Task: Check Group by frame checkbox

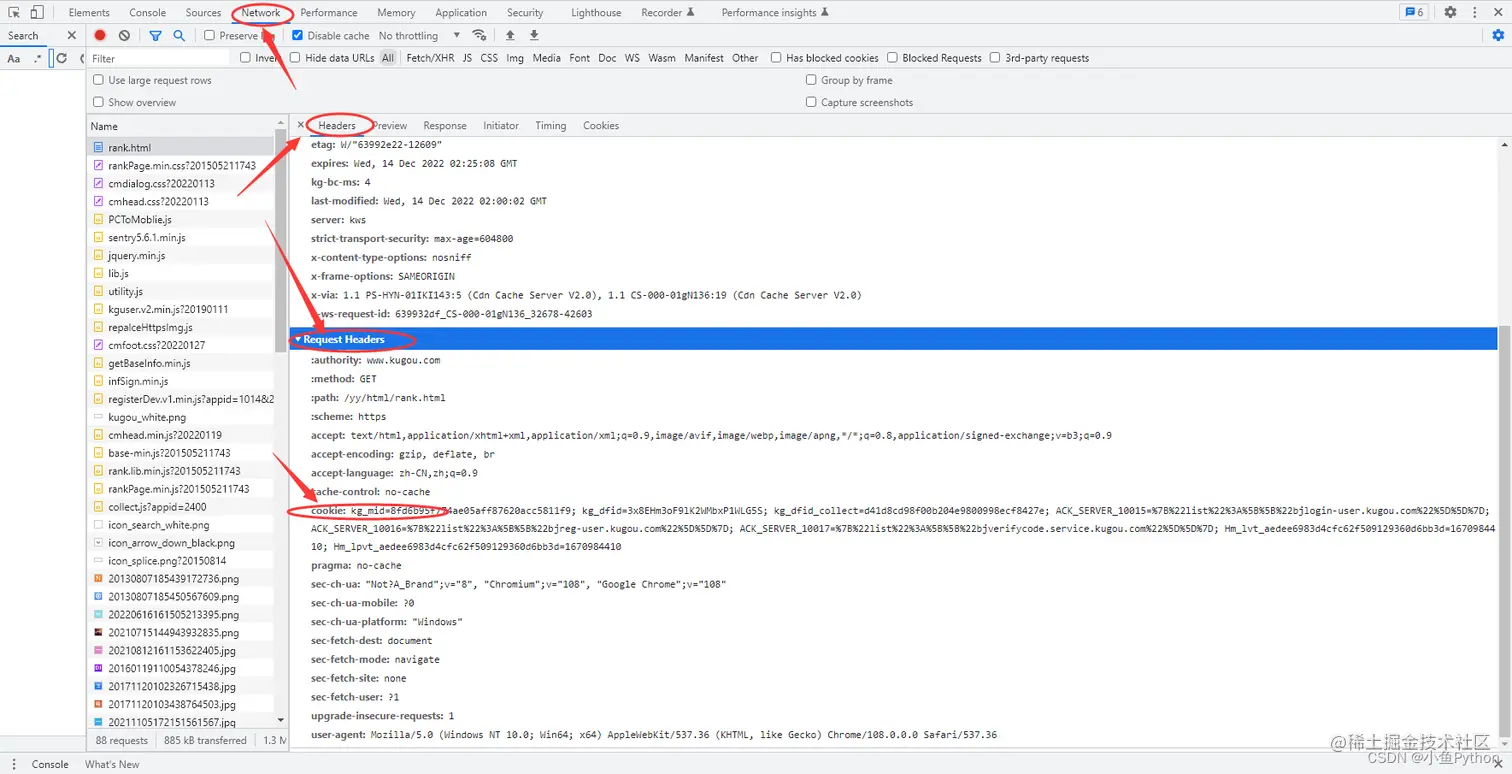Action: pyautogui.click(x=812, y=80)
